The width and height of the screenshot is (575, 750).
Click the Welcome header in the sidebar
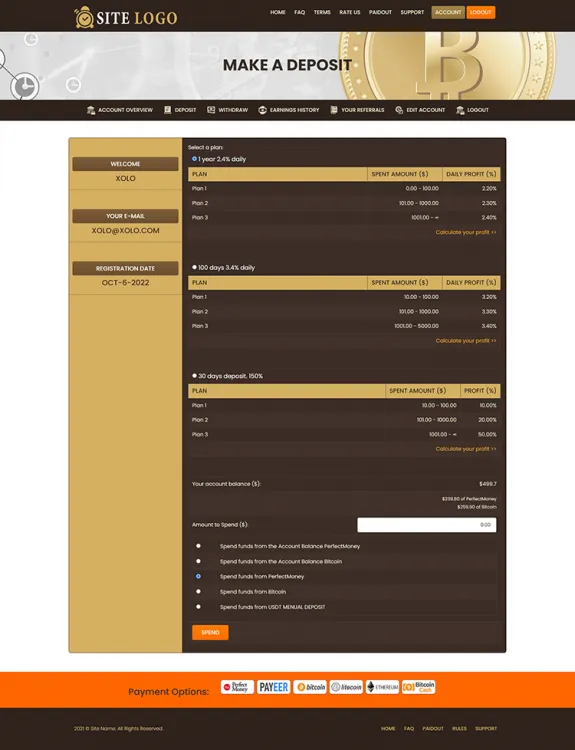125,164
